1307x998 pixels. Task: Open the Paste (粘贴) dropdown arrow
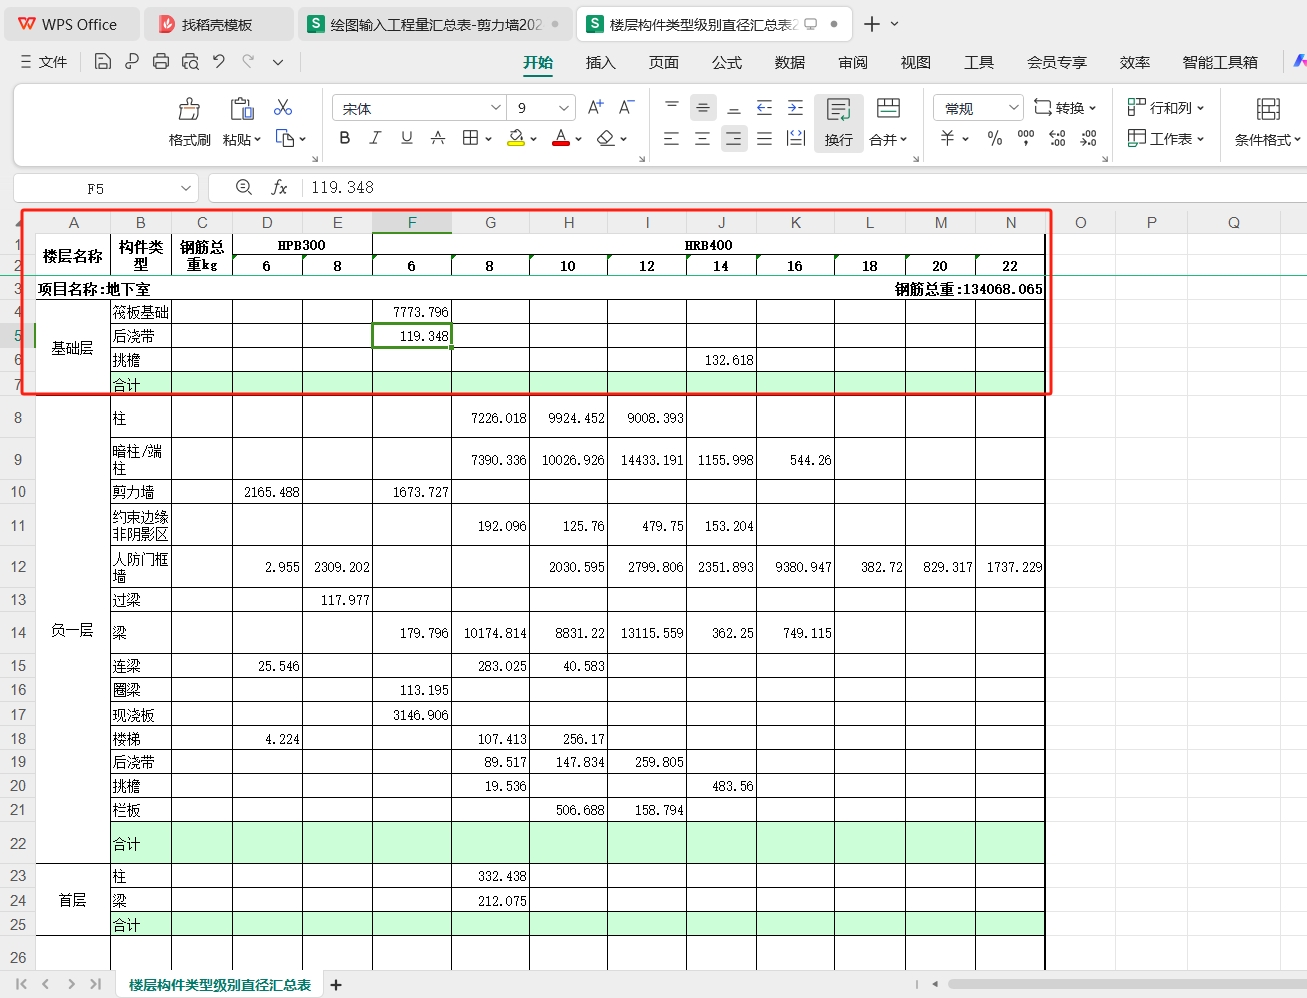pos(257,140)
